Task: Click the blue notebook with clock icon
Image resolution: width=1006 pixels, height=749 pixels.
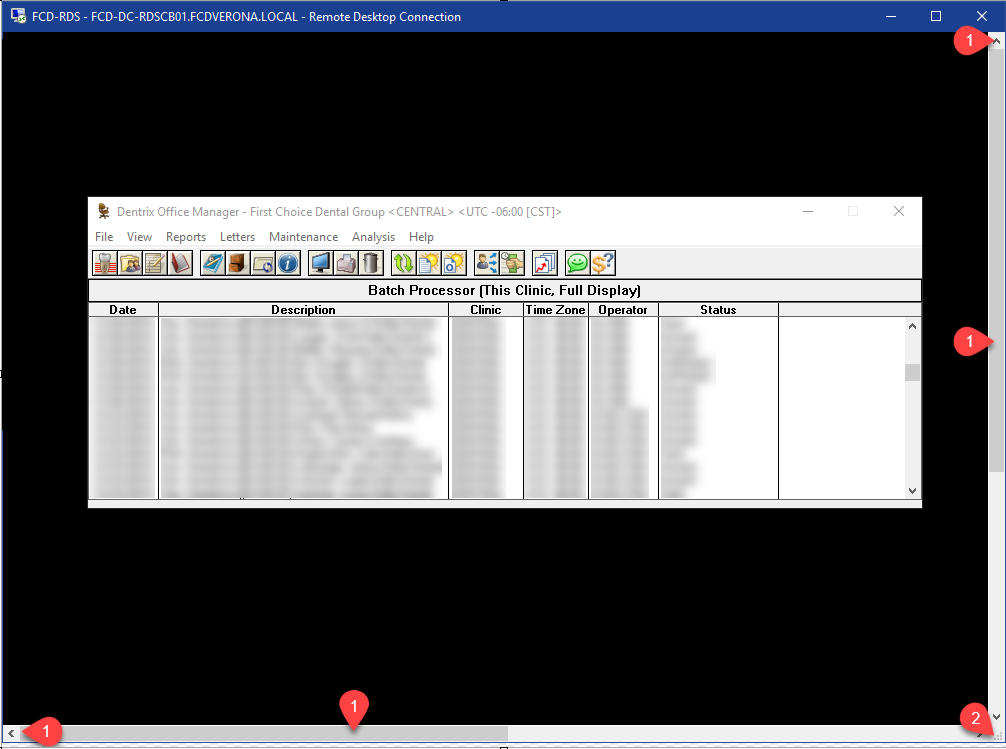Action: coord(212,263)
